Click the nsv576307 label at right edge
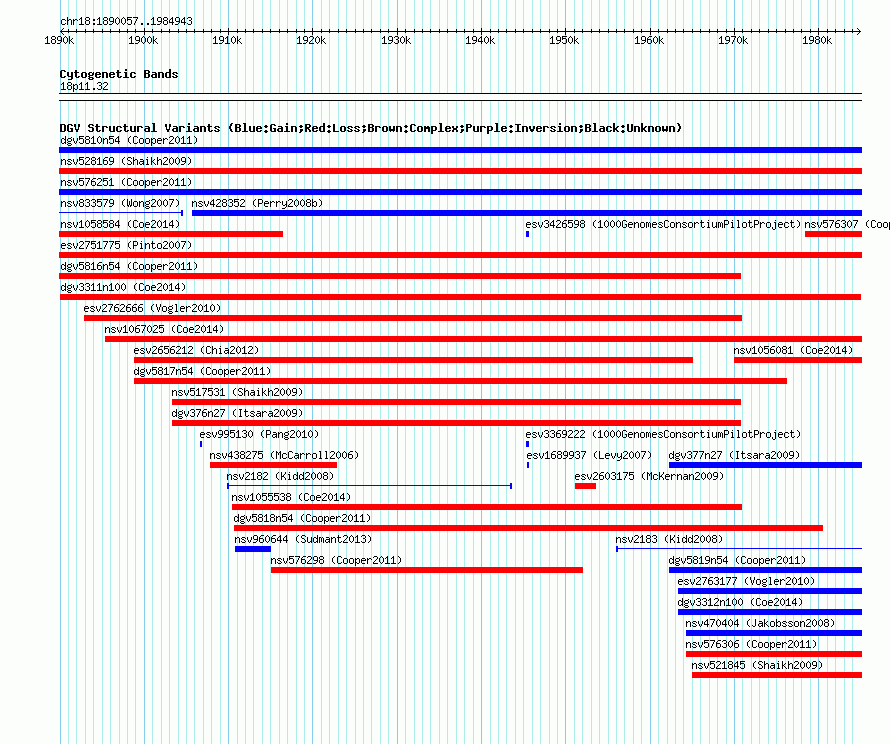 pyautogui.click(x=847, y=224)
